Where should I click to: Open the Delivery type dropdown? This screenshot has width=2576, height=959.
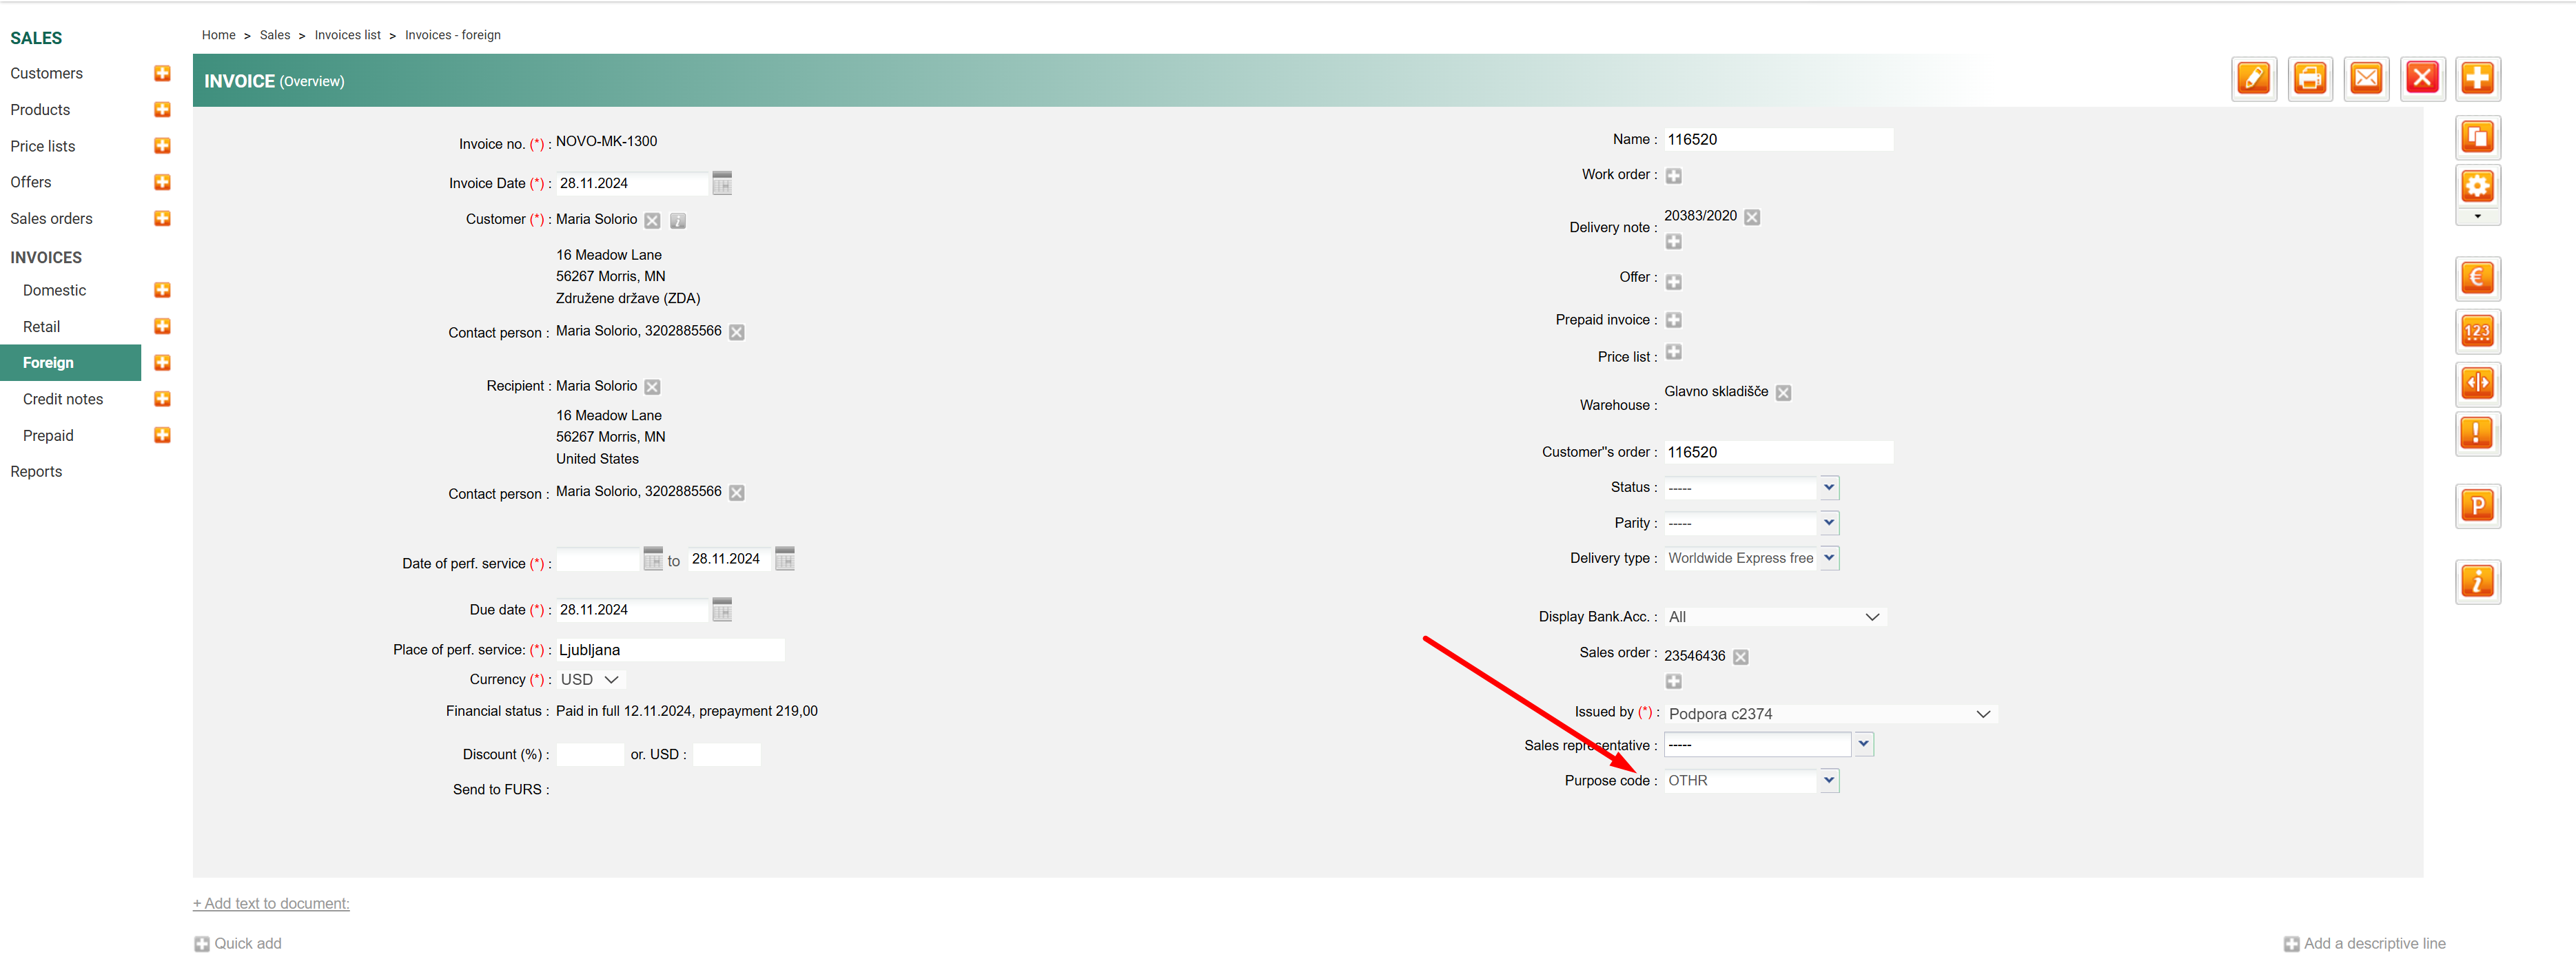click(x=1828, y=558)
